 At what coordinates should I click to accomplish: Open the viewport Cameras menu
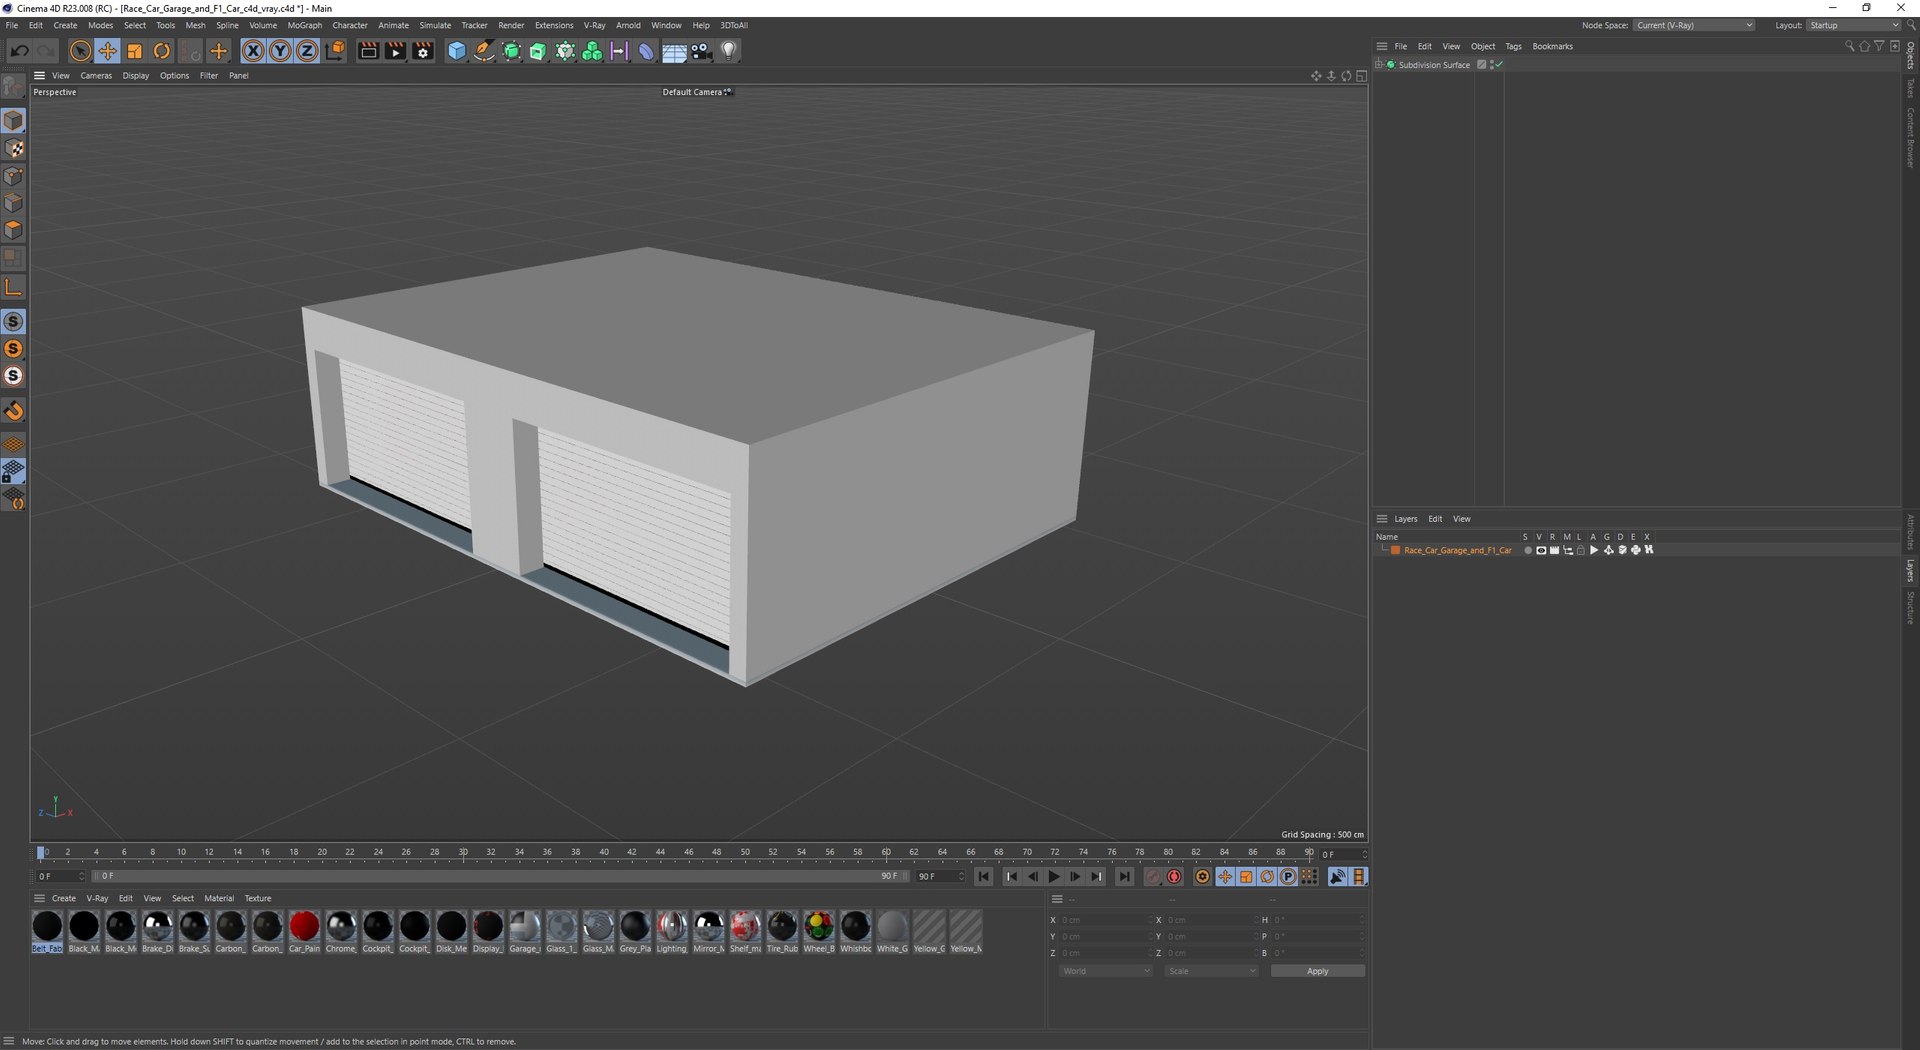point(96,76)
